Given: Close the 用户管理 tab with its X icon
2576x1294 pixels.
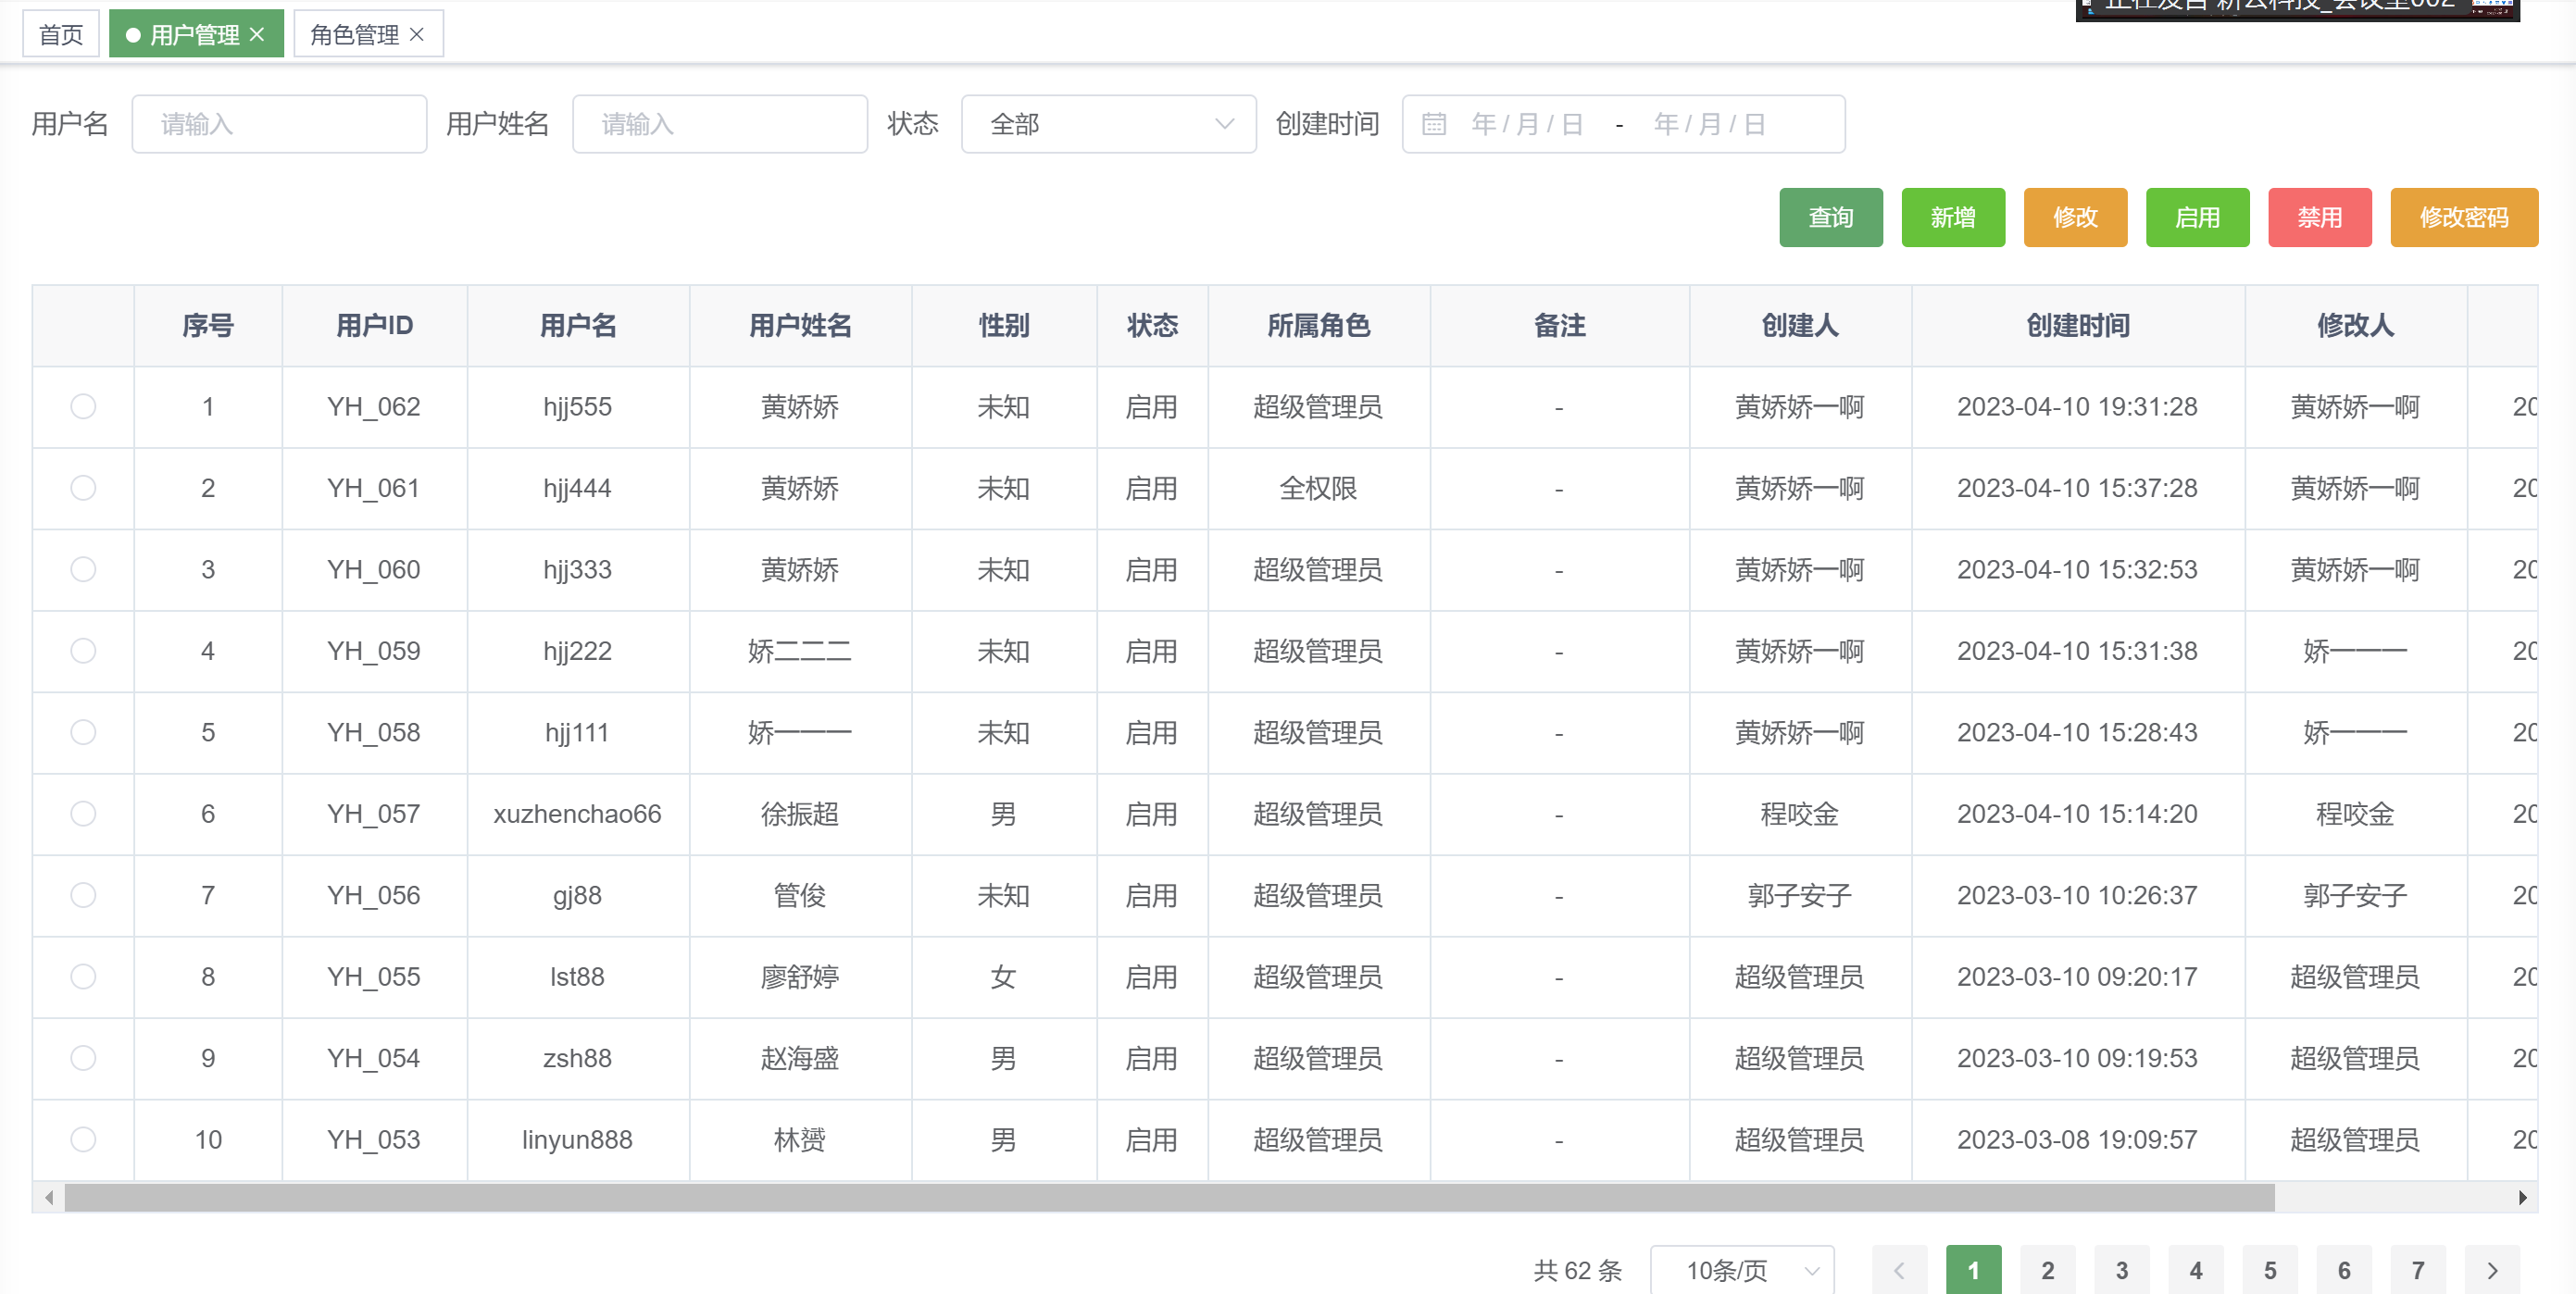Looking at the screenshot, I should [257, 35].
